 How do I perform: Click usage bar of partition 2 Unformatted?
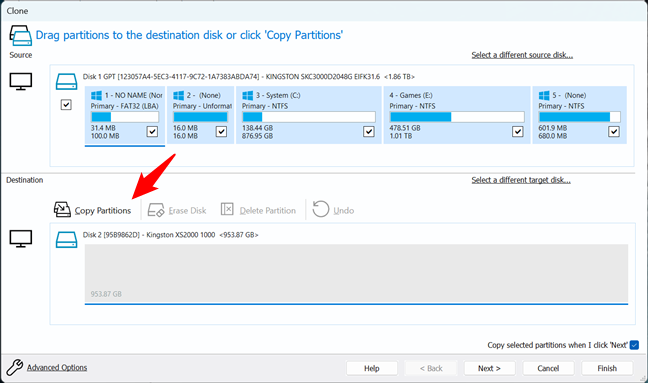[200, 117]
